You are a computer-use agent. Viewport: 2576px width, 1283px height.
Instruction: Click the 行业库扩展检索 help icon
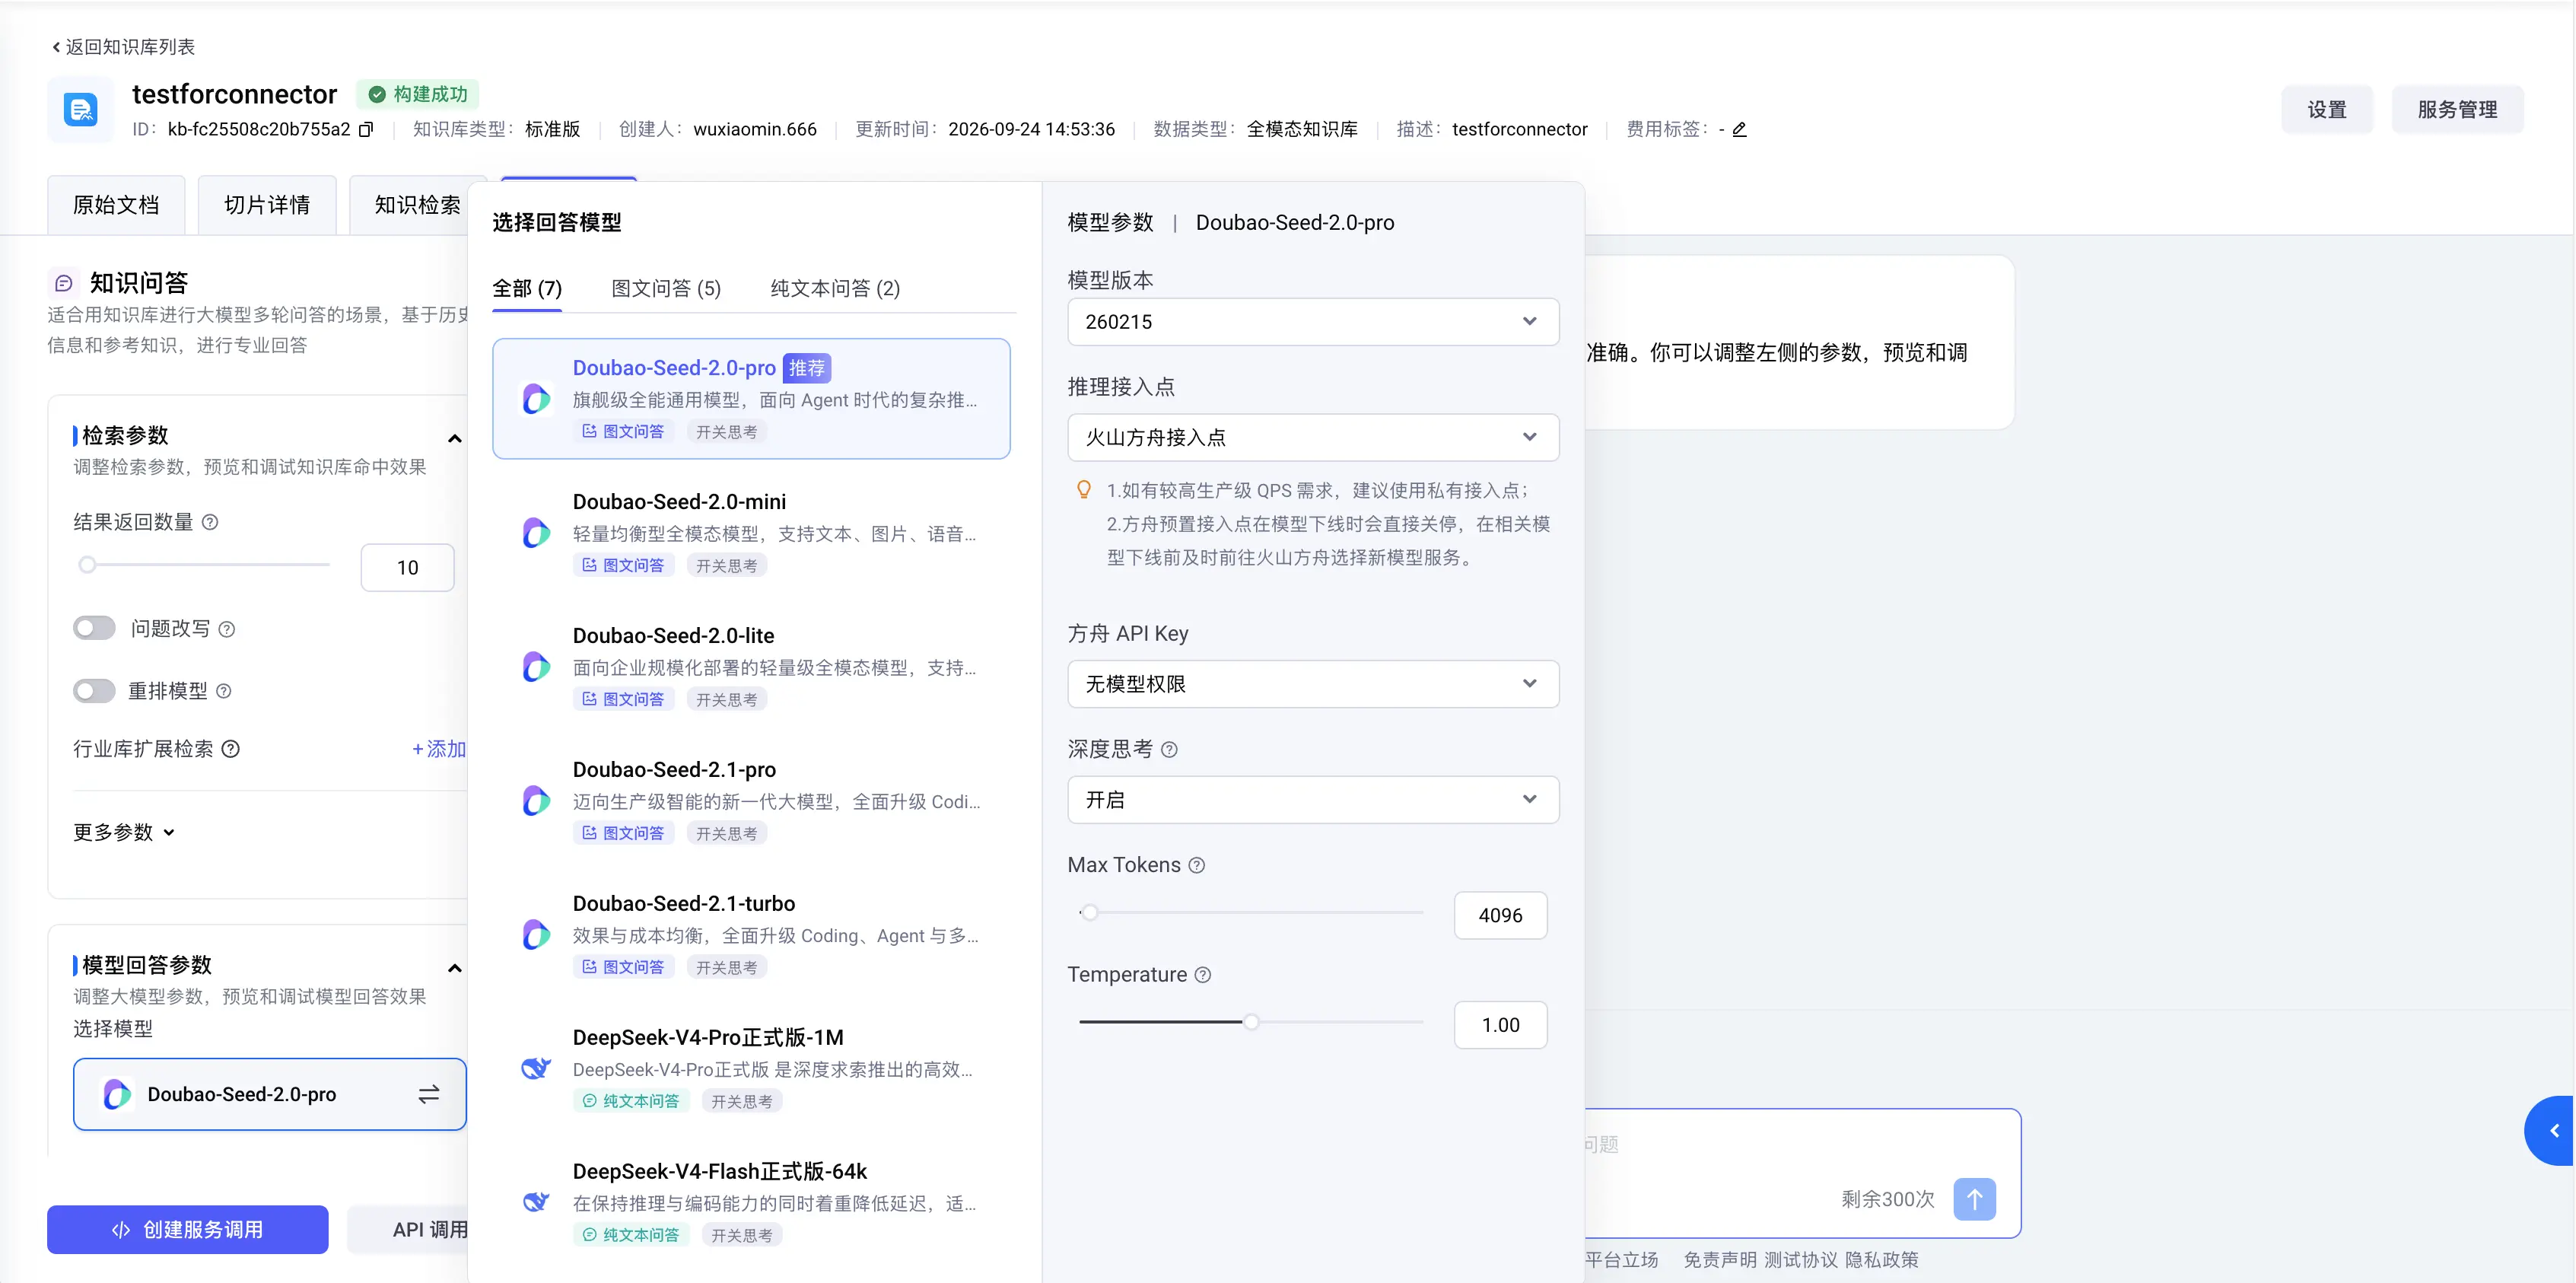230,749
